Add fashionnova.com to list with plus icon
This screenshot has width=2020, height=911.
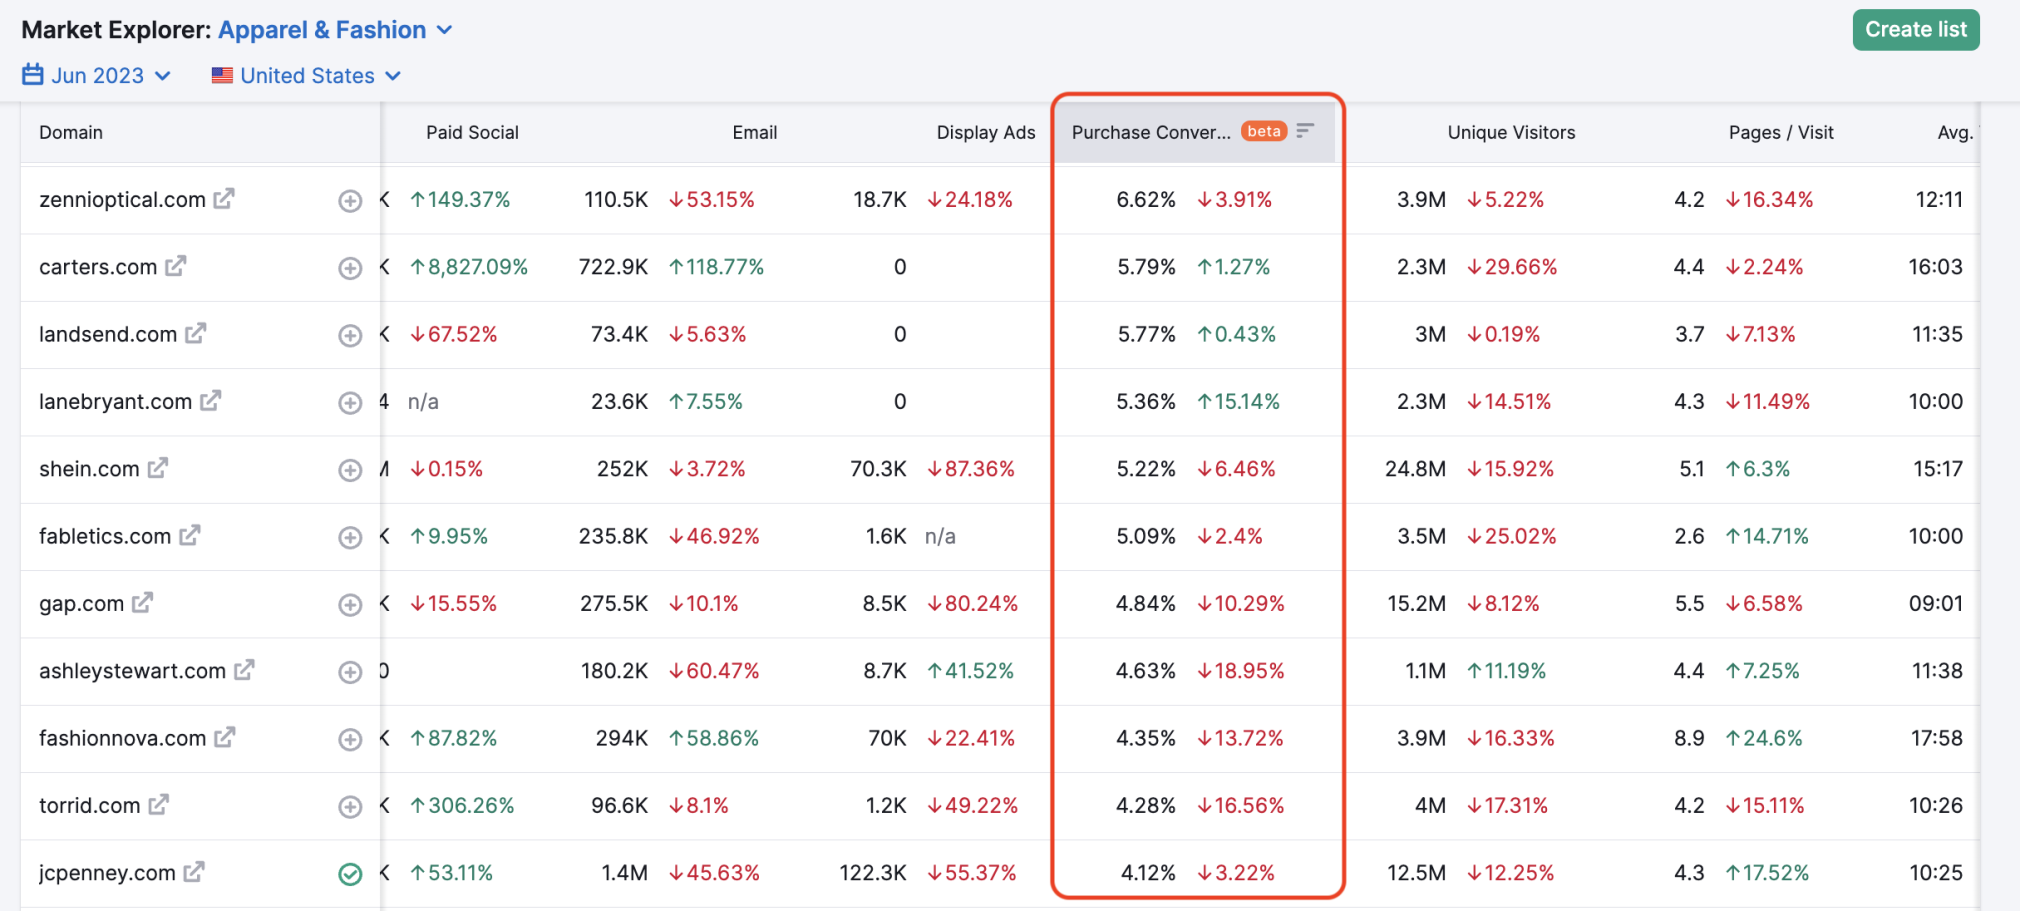coord(350,739)
